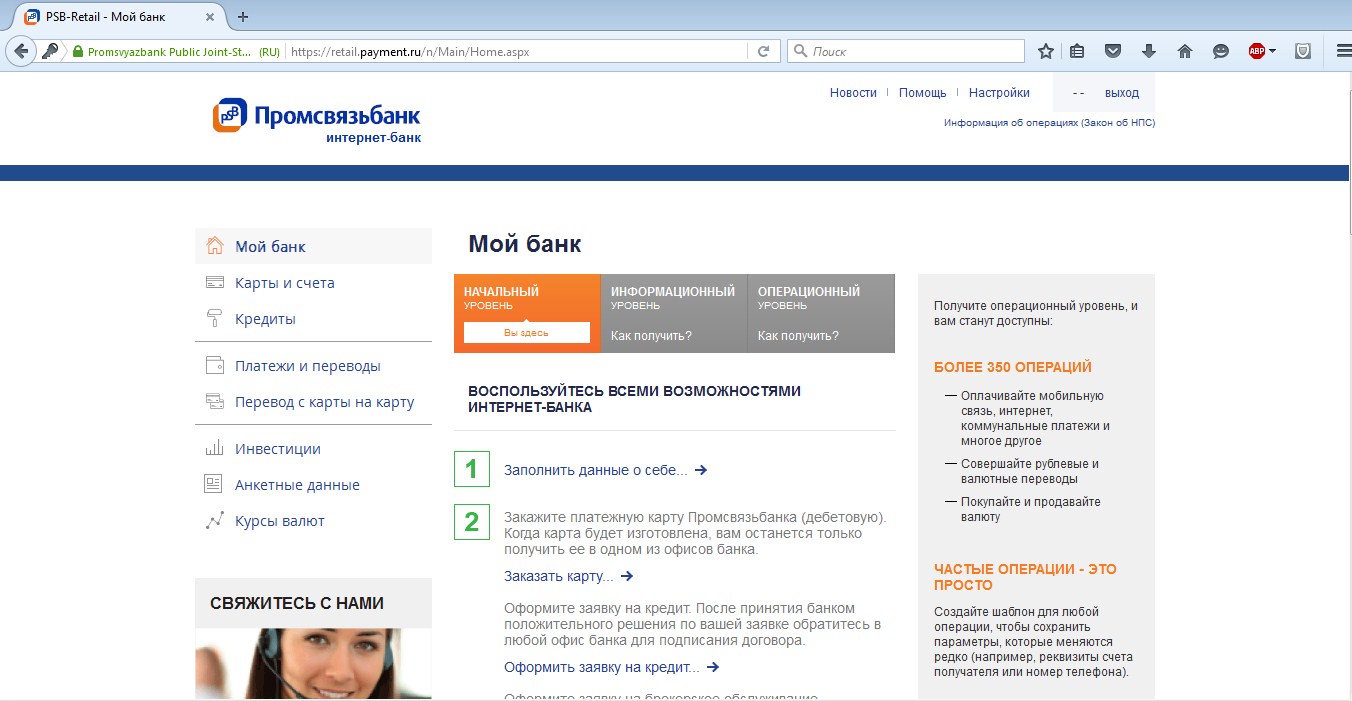Click Как получить? under ИНФОРМАЦИОННЫЙ
The height and width of the screenshot is (701, 1352).
pos(651,336)
